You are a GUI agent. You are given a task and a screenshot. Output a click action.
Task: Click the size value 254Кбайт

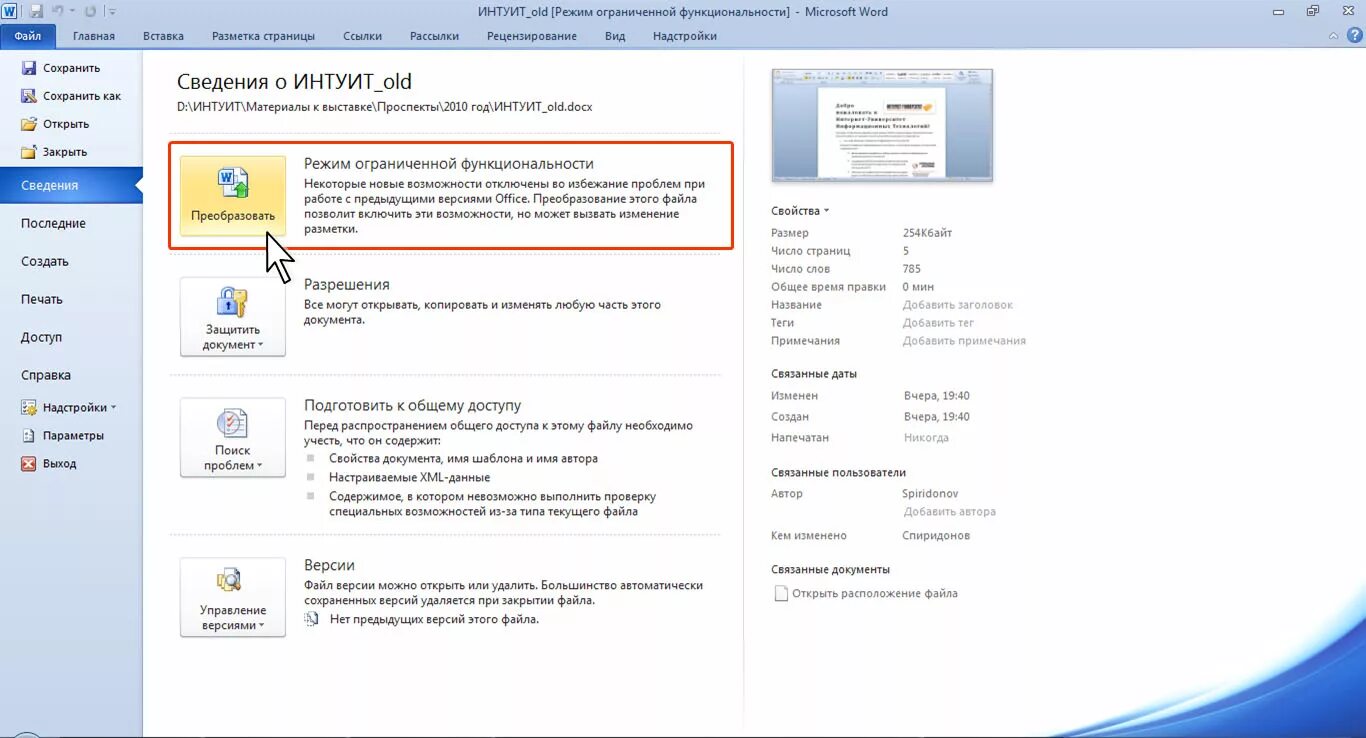pos(927,233)
